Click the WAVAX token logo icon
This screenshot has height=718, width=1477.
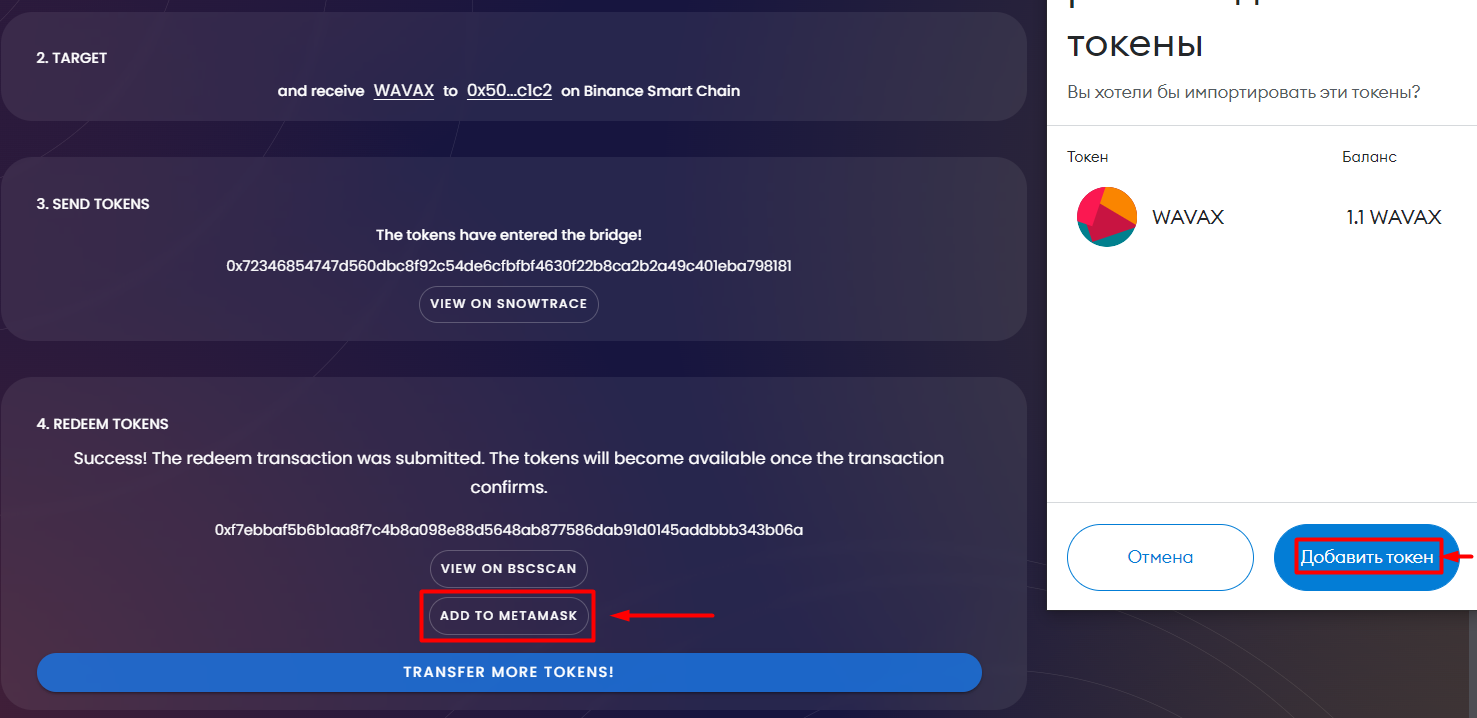(x=1106, y=217)
